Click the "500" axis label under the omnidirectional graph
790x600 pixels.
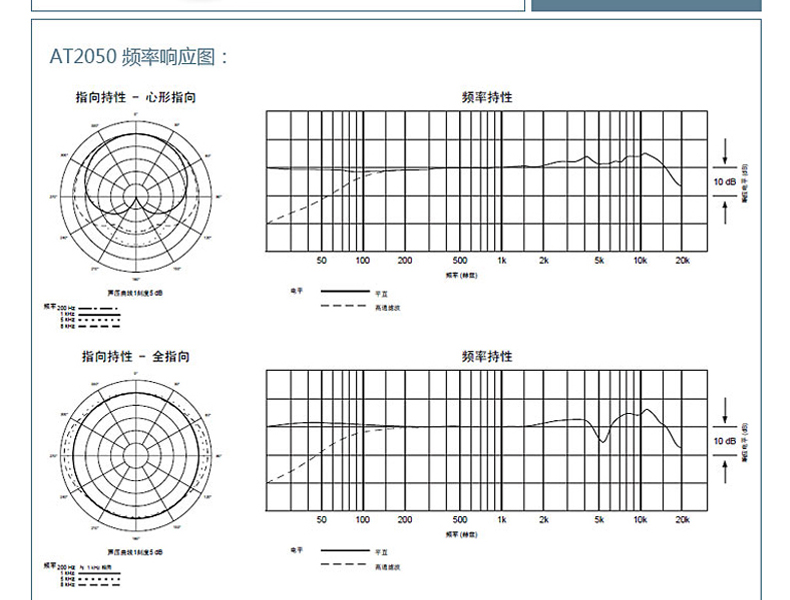pos(459,519)
